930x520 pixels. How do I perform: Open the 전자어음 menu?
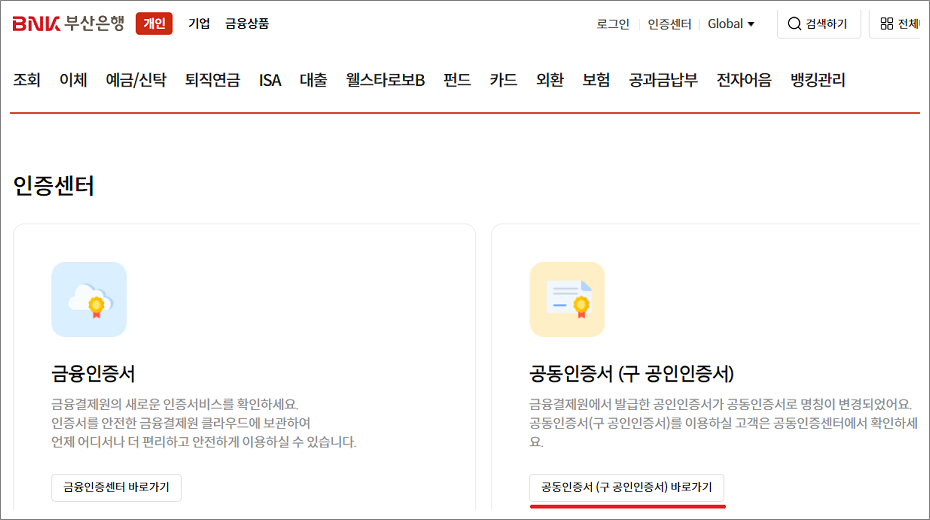click(744, 79)
